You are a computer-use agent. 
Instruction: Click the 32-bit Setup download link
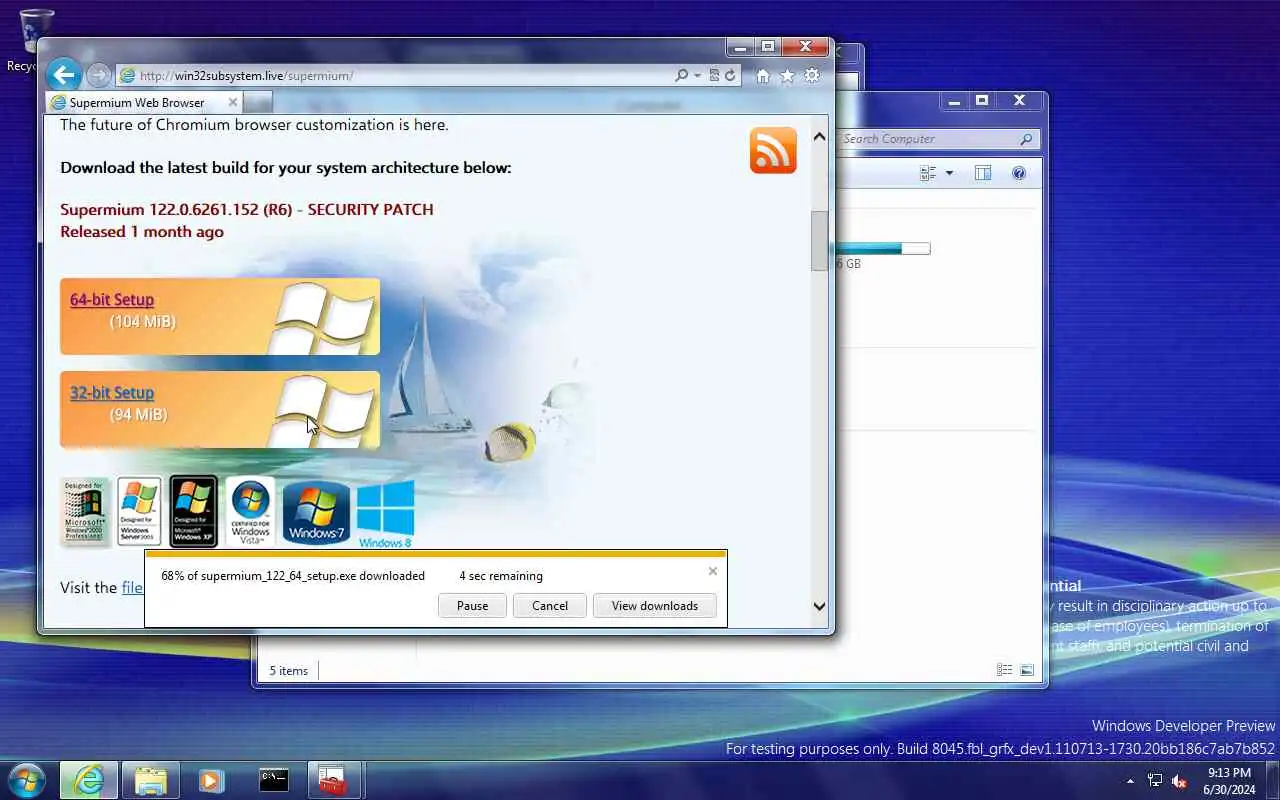[112, 393]
